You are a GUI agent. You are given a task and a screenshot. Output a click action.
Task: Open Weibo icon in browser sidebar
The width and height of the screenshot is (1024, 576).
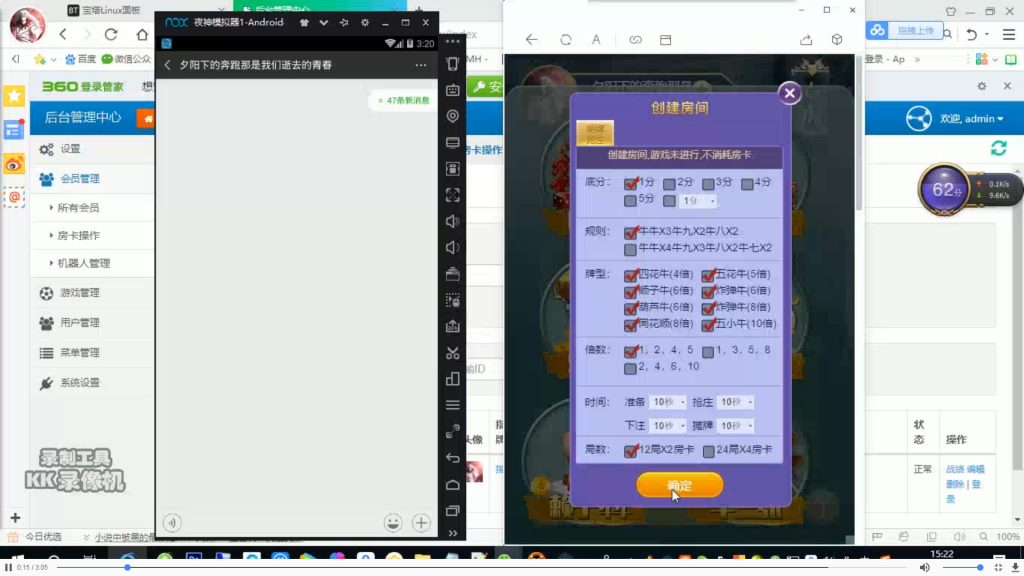click(14, 164)
